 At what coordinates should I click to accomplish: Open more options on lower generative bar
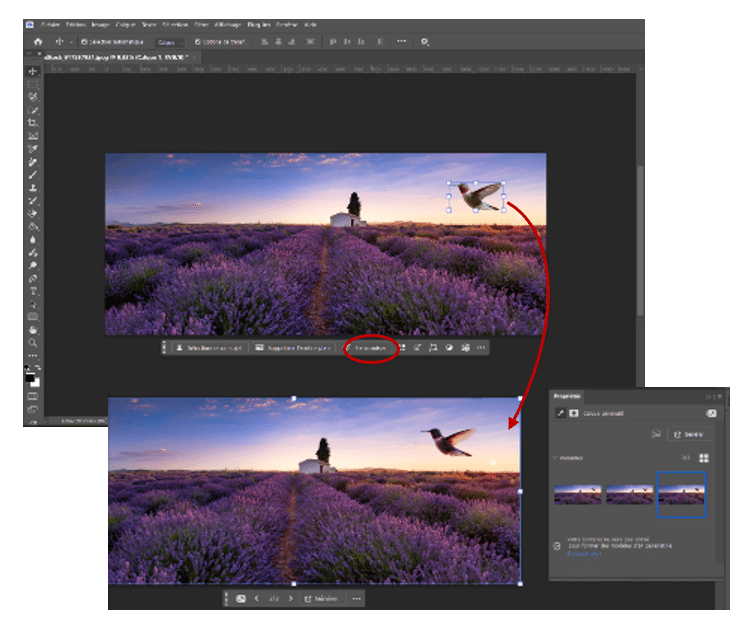(356, 598)
